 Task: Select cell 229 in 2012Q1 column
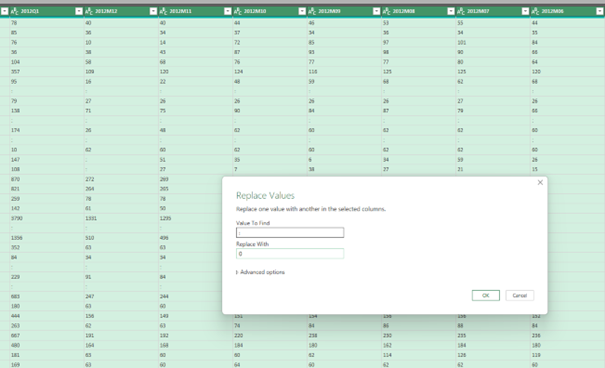(47, 277)
